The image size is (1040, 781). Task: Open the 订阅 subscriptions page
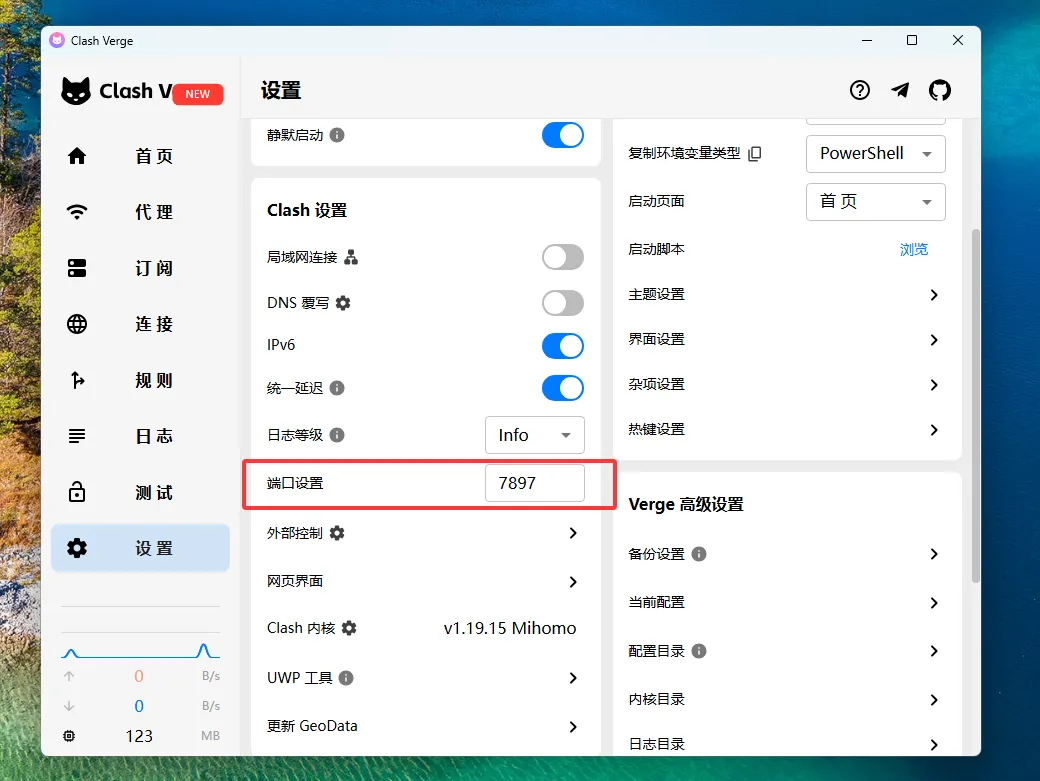(x=141, y=268)
